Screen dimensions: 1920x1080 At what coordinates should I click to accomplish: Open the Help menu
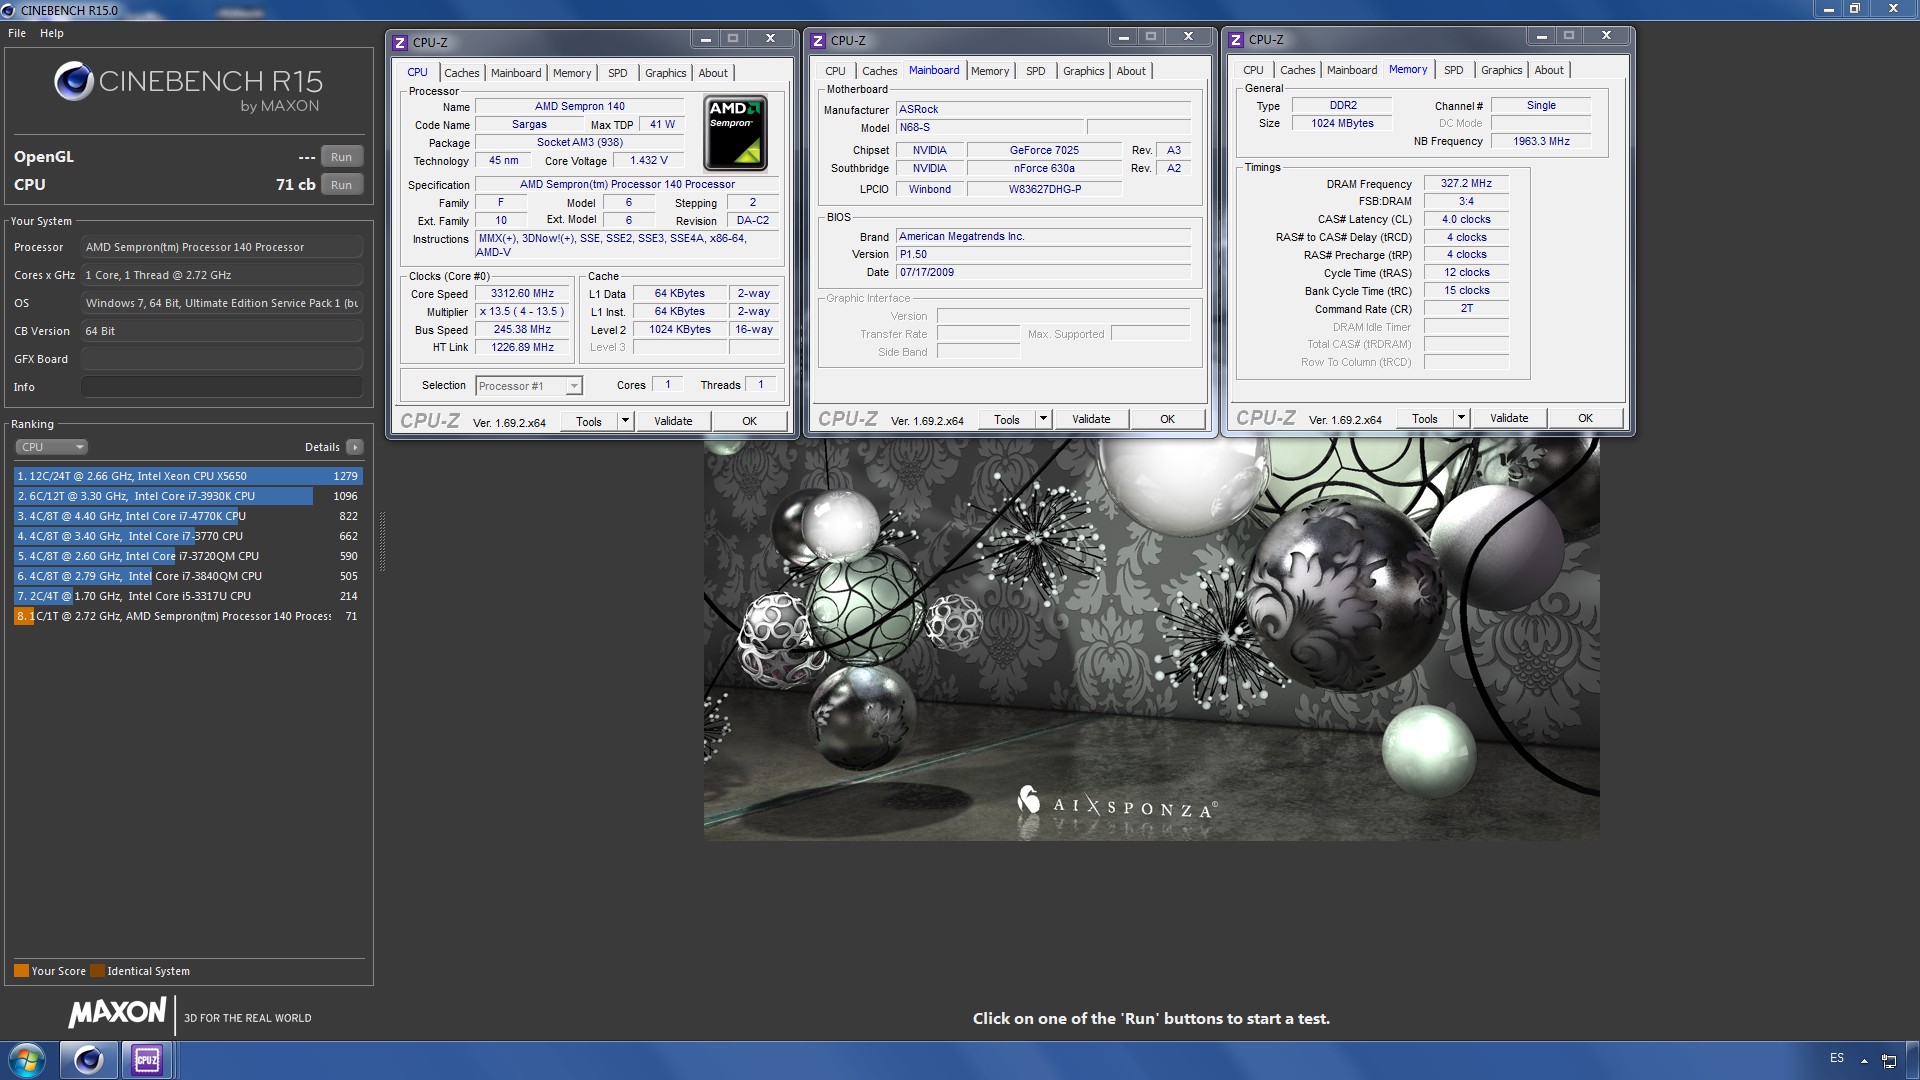click(x=52, y=33)
